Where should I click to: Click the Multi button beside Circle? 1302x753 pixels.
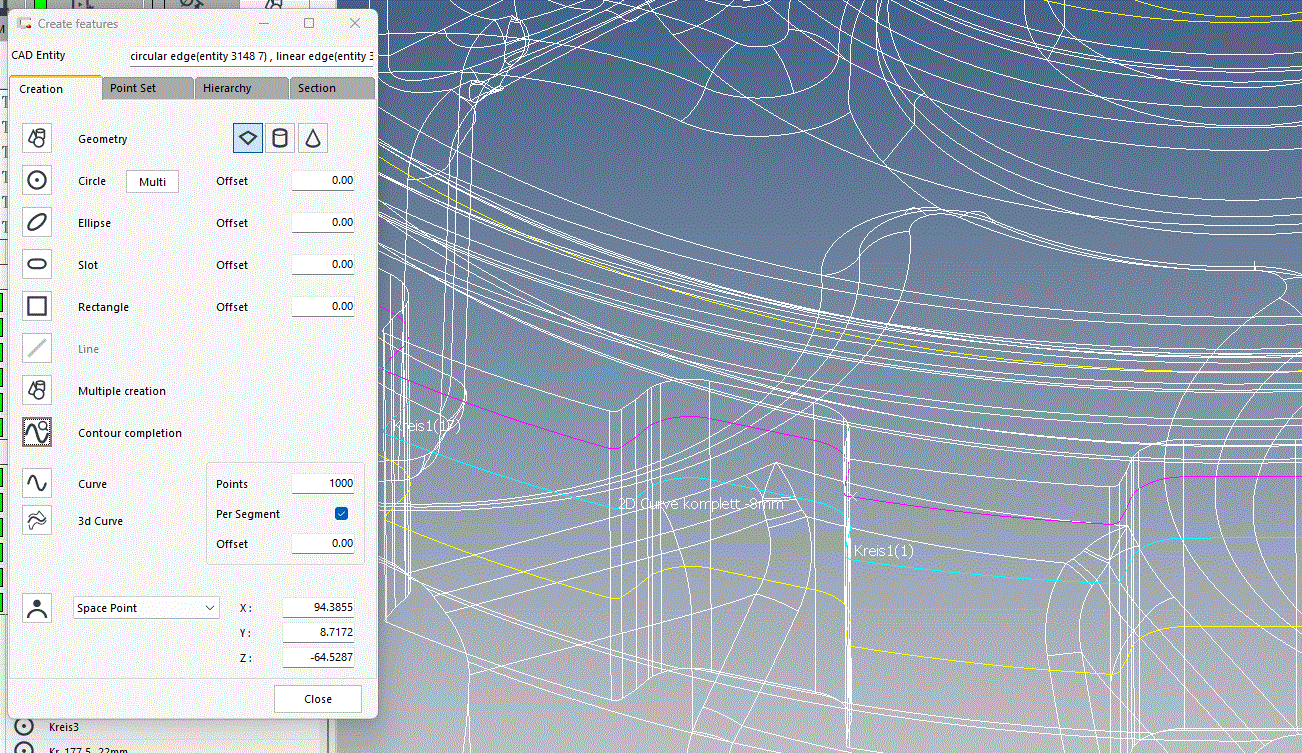pos(152,181)
